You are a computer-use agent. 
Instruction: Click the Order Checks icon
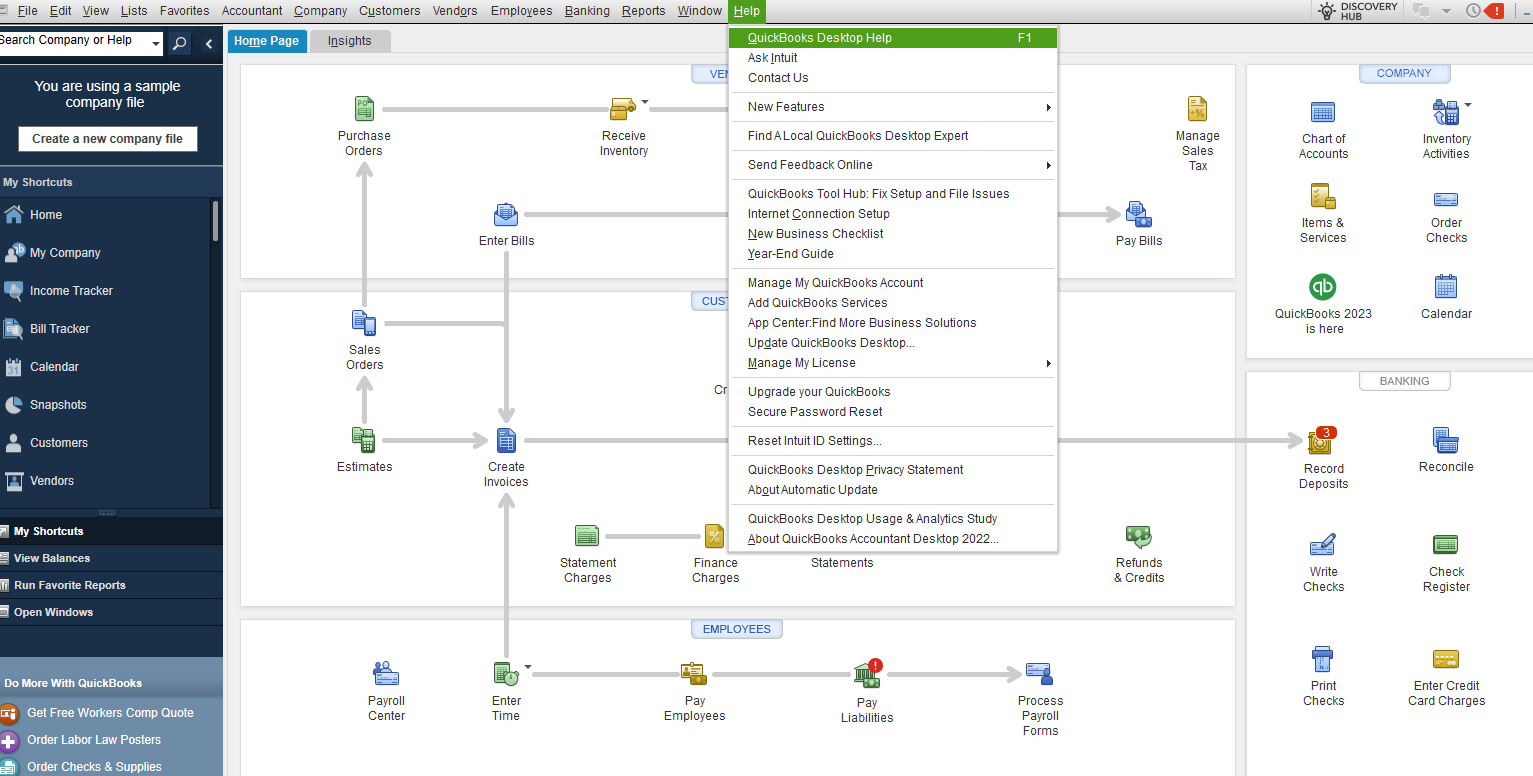[x=1446, y=199]
